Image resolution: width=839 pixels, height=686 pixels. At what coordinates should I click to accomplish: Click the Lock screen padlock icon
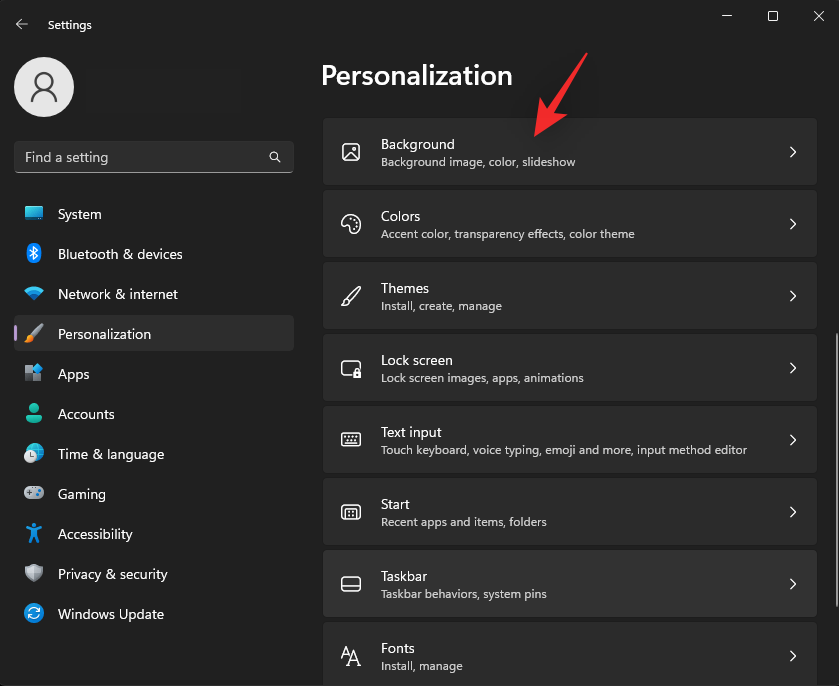pyautogui.click(x=351, y=368)
